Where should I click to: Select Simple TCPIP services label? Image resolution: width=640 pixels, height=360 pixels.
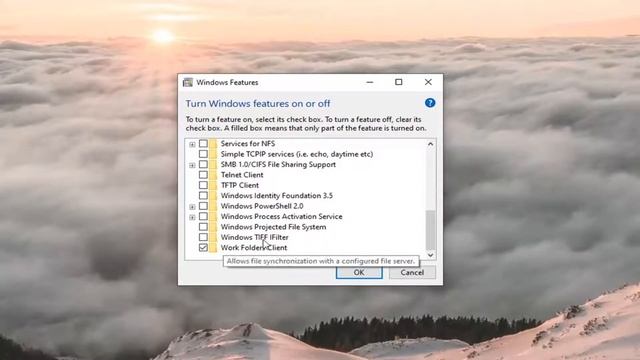(x=297, y=154)
